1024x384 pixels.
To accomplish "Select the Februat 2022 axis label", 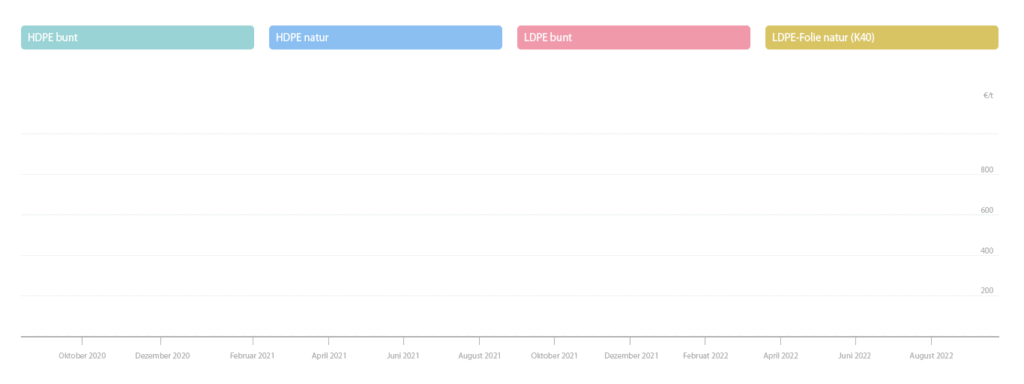I will click(x=706, y=356).
